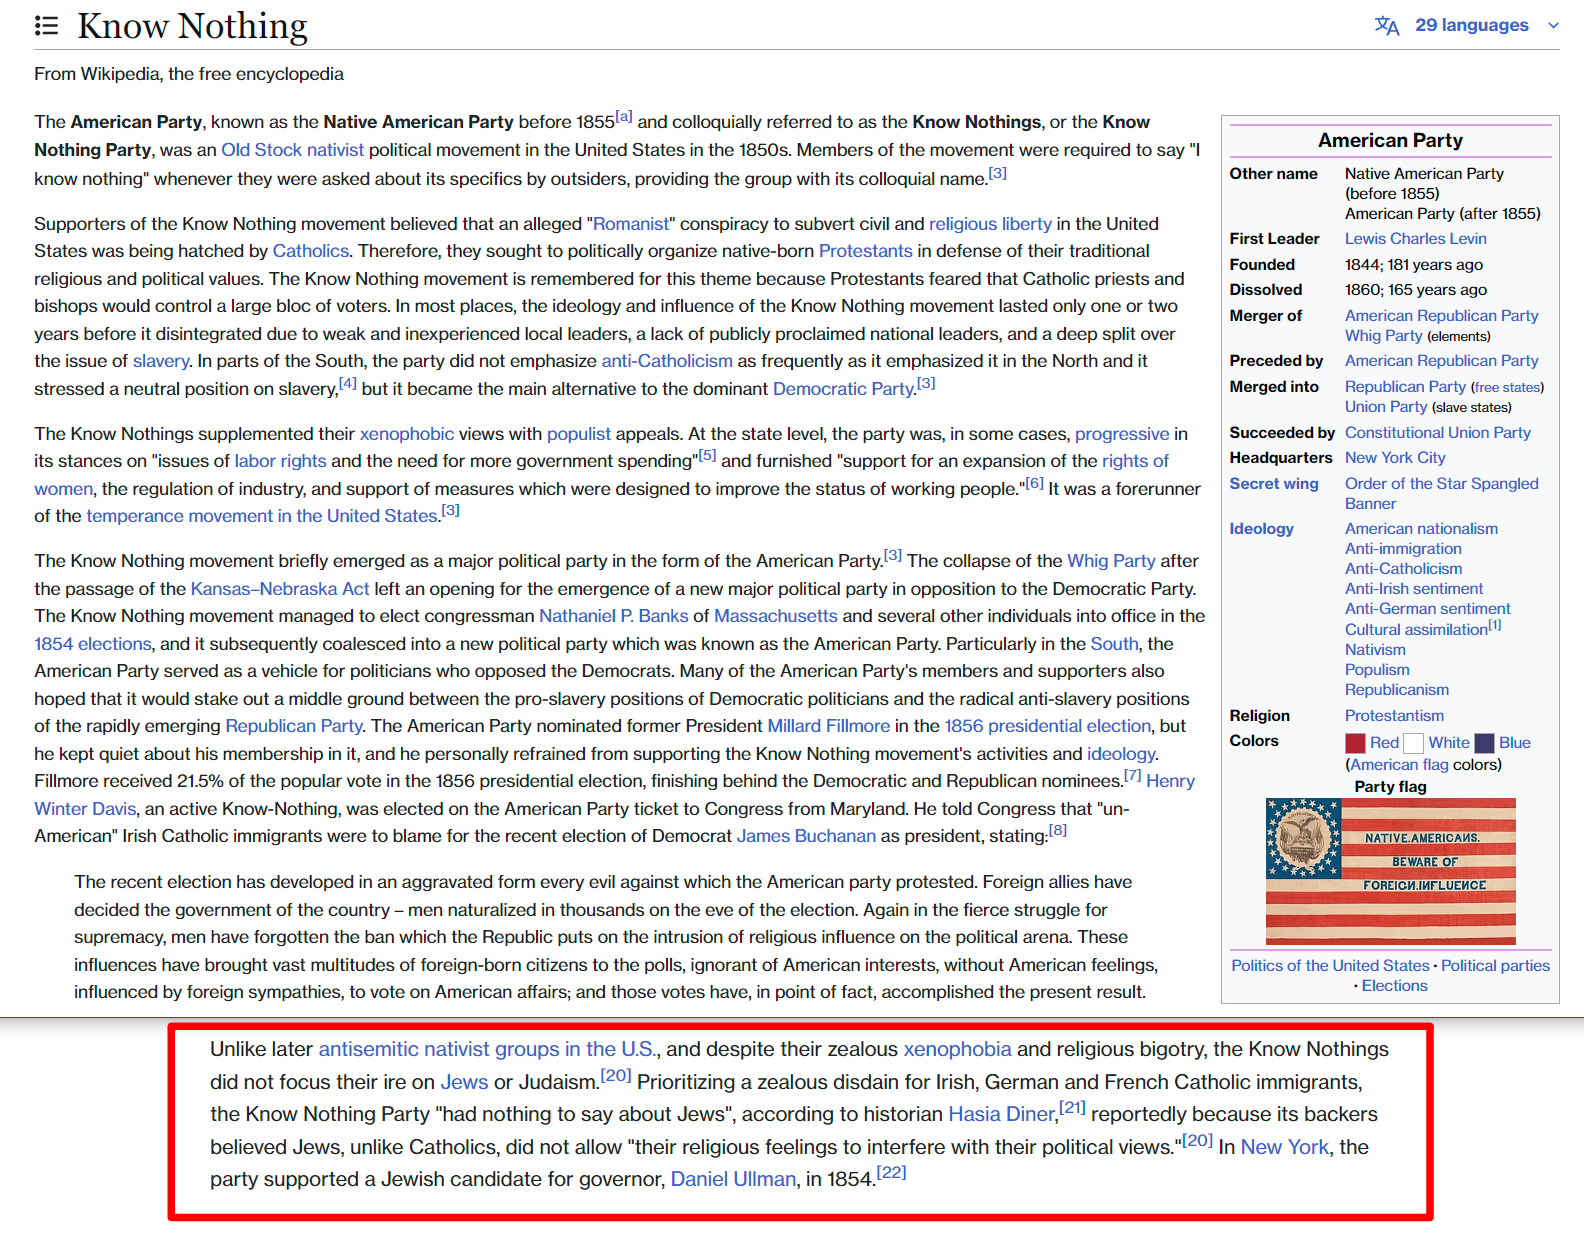Screen dimensions: 1584x1236
Task: Click the James Buchanan link
Action: (806, 836)
